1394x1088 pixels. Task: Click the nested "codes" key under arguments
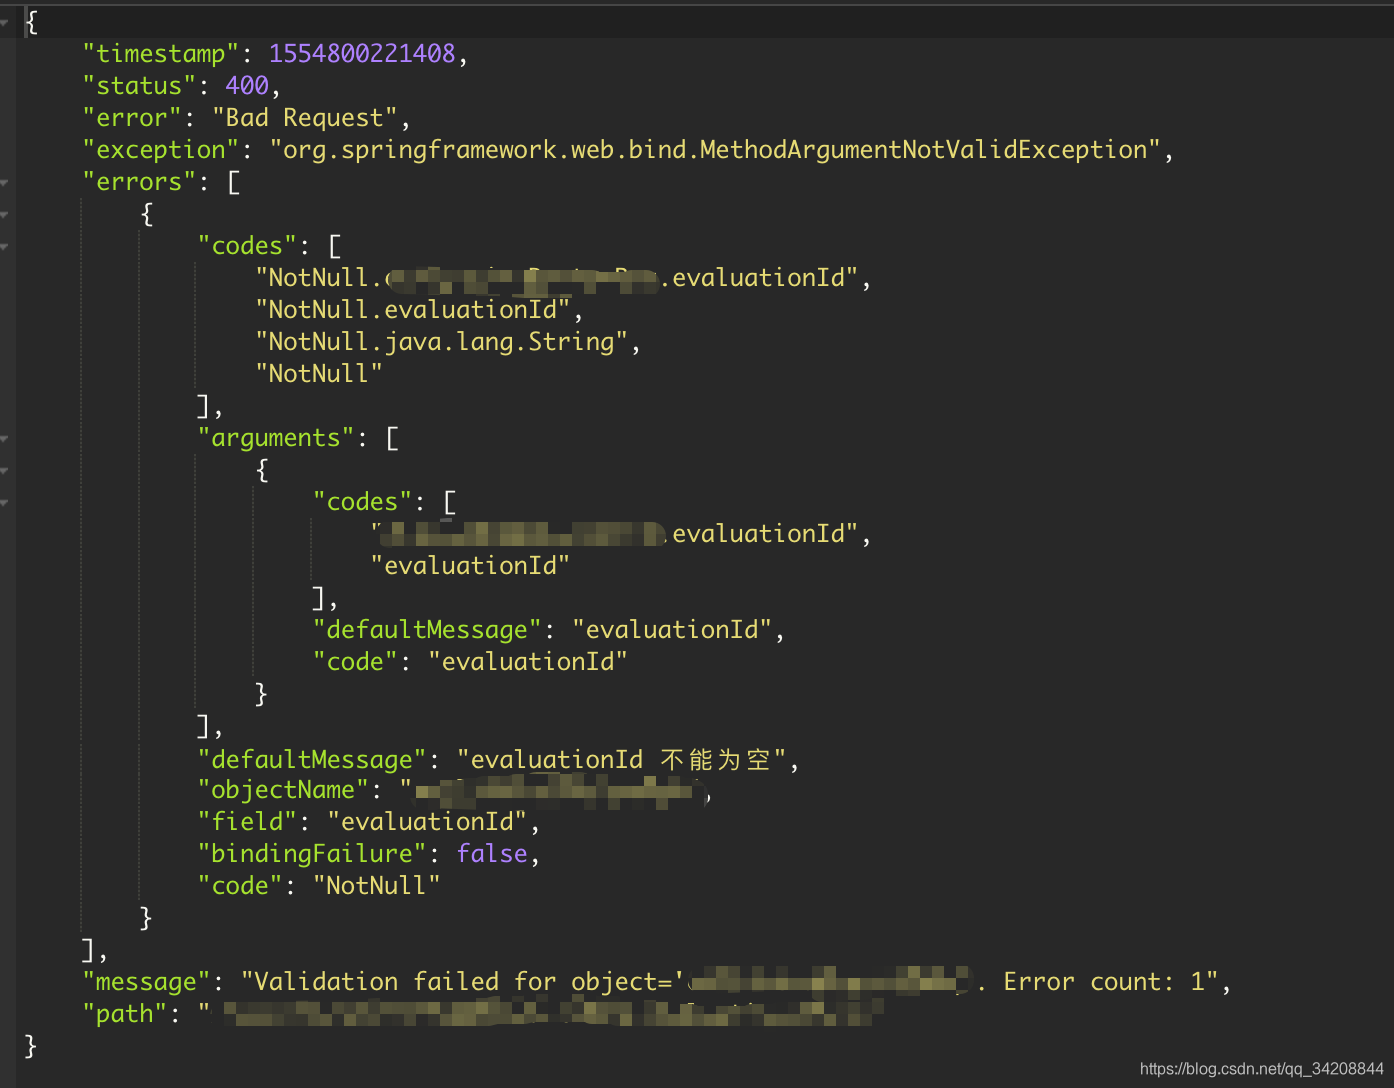pyautogui.click(x=362, y=502)
